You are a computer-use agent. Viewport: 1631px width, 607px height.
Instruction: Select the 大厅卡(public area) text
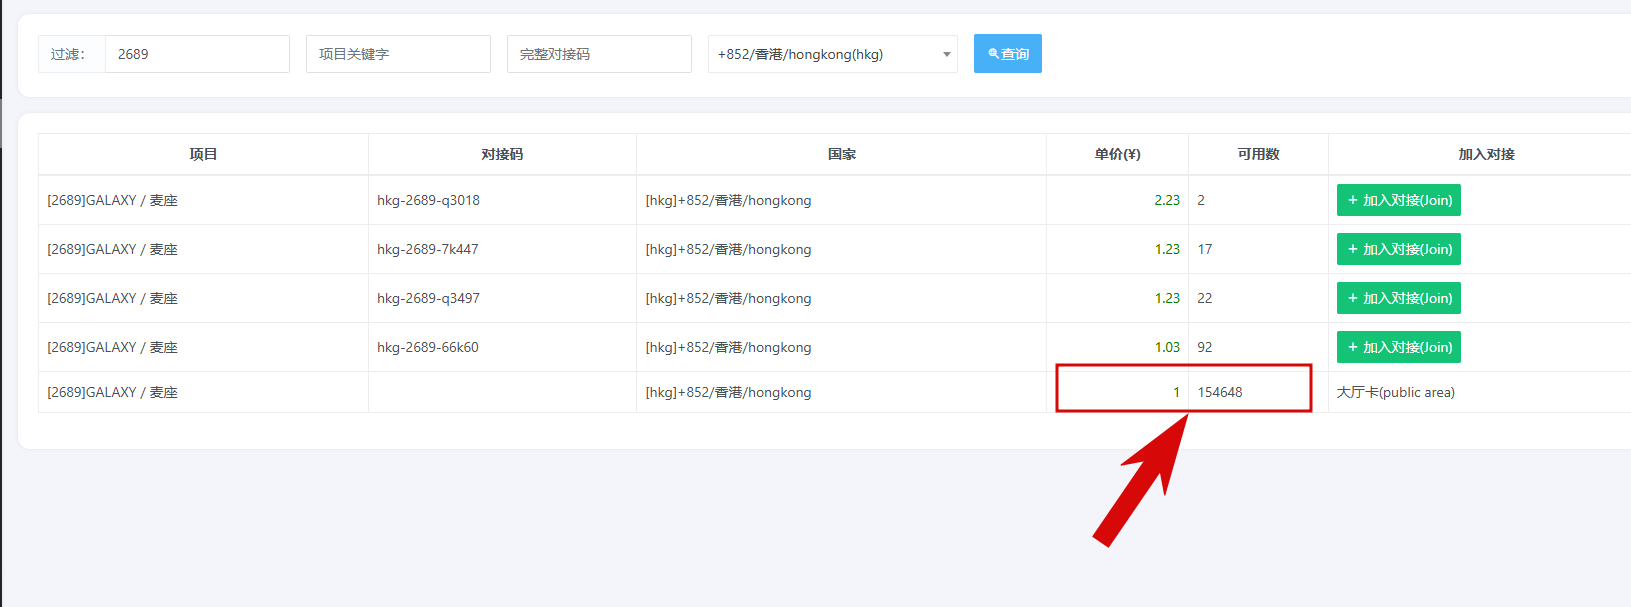(1395, 392)
